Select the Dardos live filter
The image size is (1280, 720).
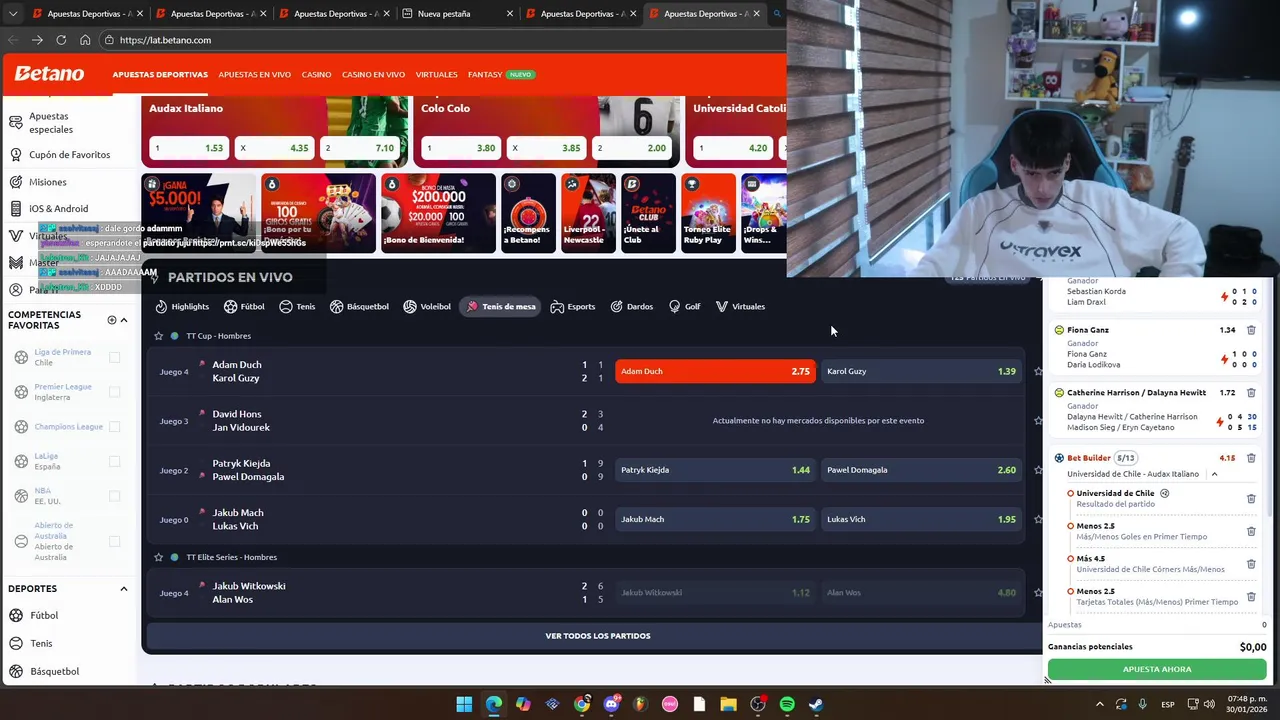click(x=631, y=306)
